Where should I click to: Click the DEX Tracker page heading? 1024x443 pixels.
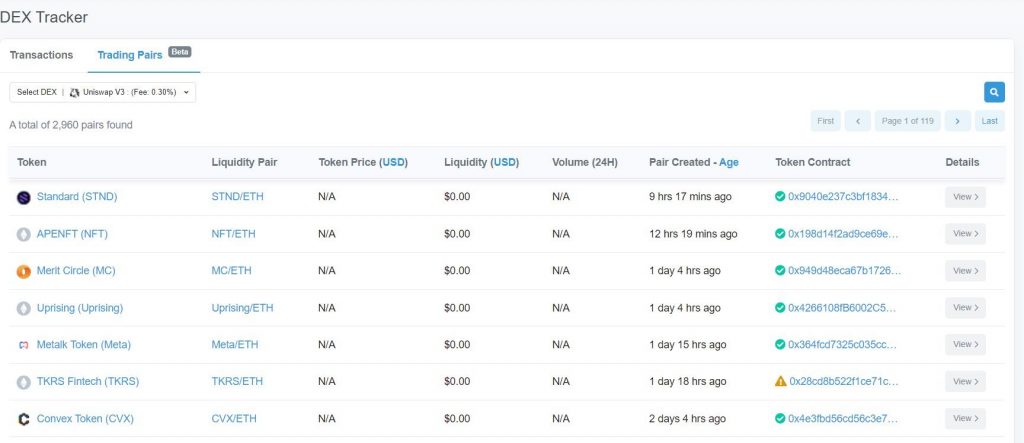pyautogui.click(x=44, y=17)
